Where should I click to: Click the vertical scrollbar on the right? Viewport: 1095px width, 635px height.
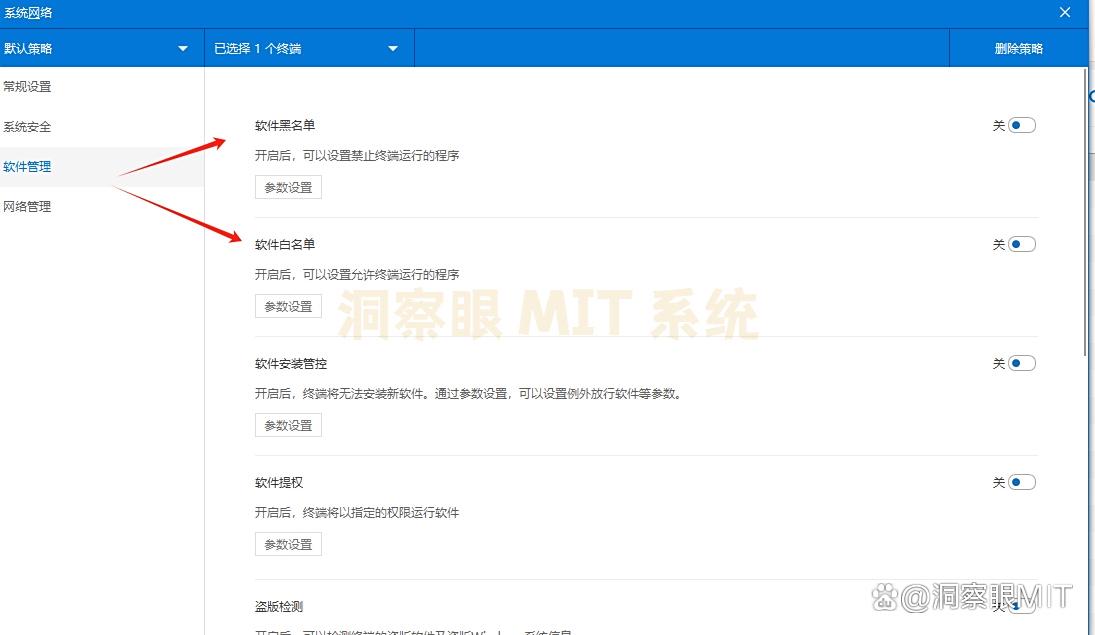click(x=1085, y=210)
